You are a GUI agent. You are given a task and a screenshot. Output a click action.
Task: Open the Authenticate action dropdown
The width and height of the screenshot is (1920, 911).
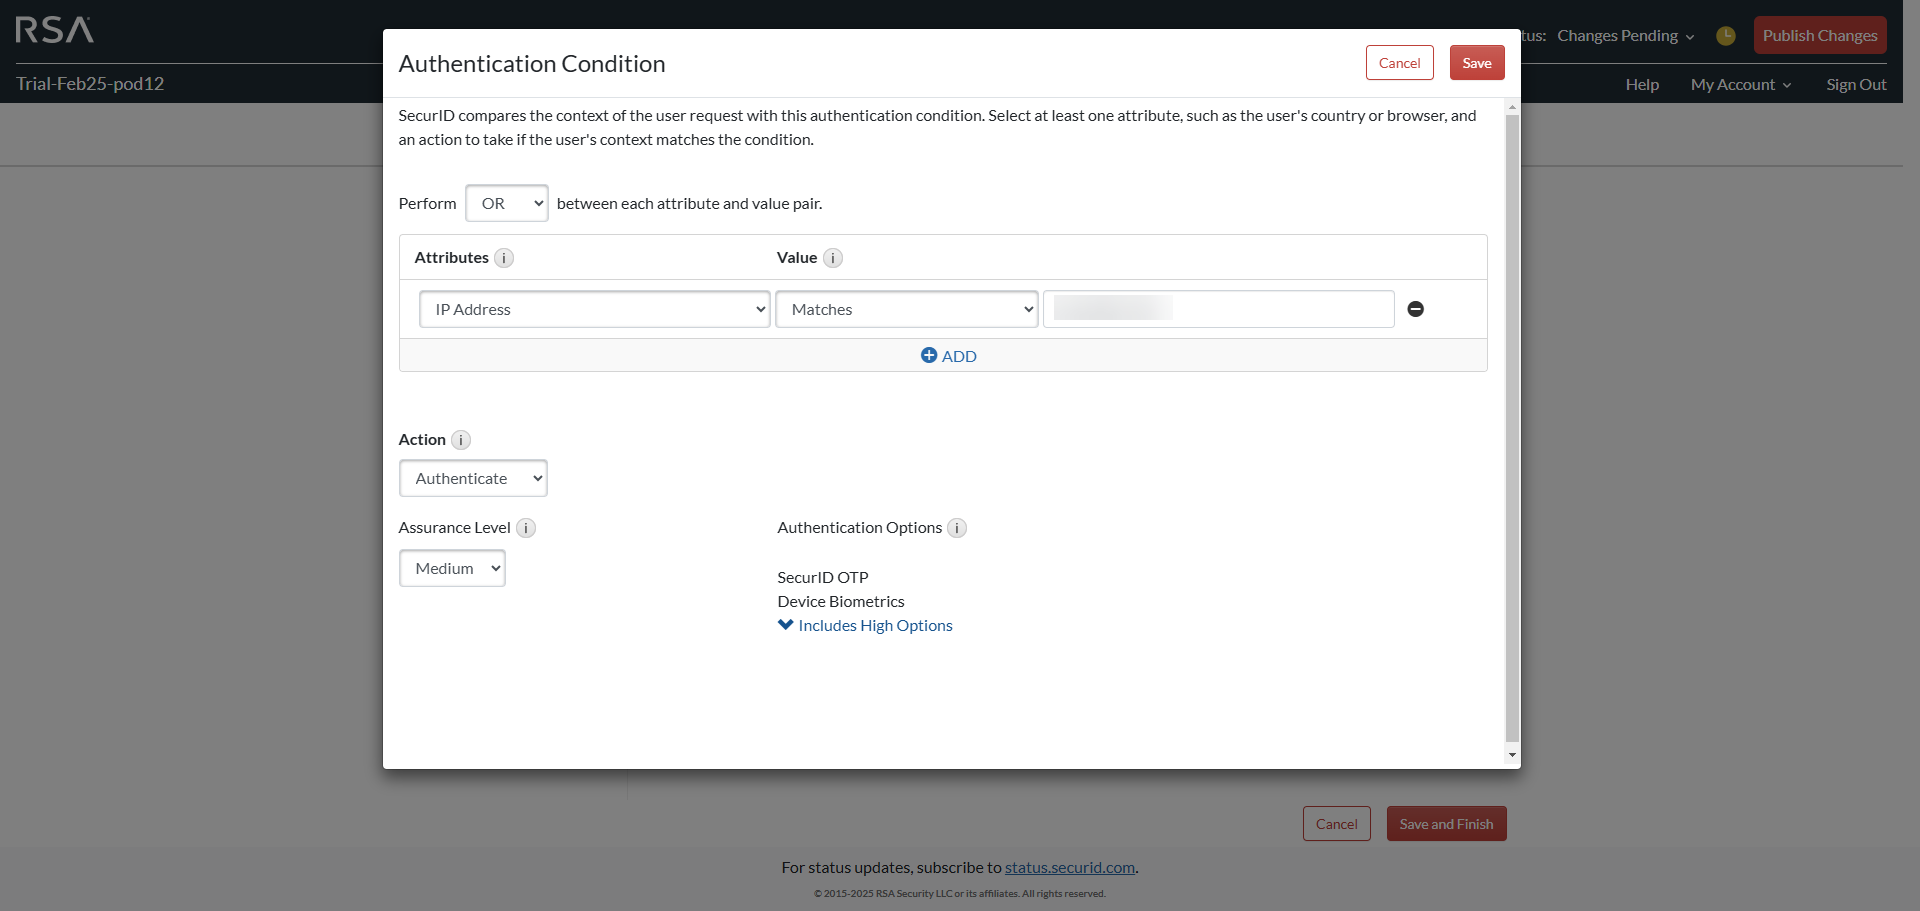[473, 478]
